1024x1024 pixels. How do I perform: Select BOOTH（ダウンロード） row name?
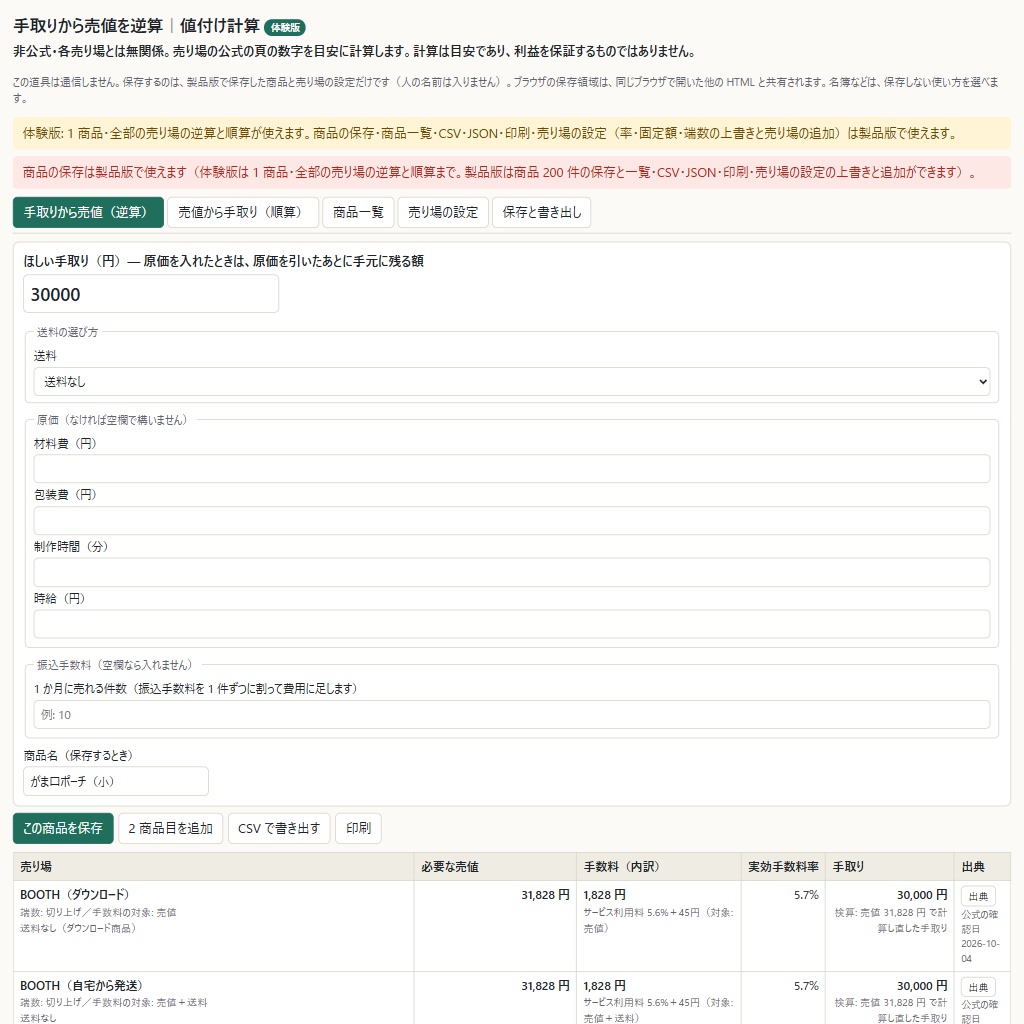pos(75,895)
